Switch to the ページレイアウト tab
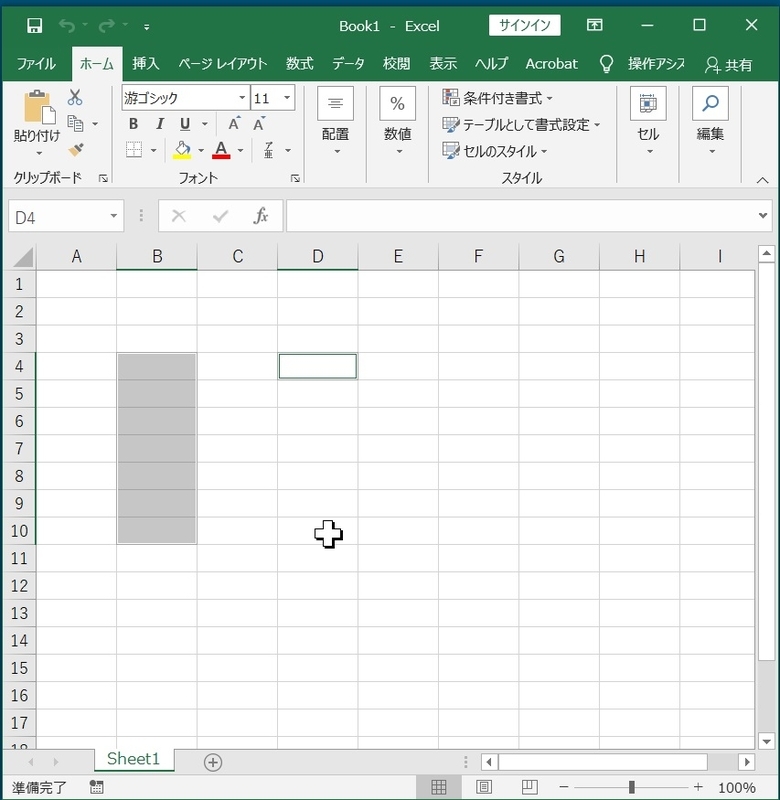Image resolution: width=780 pixels, height=800 pixels. (x=223, y=64)
